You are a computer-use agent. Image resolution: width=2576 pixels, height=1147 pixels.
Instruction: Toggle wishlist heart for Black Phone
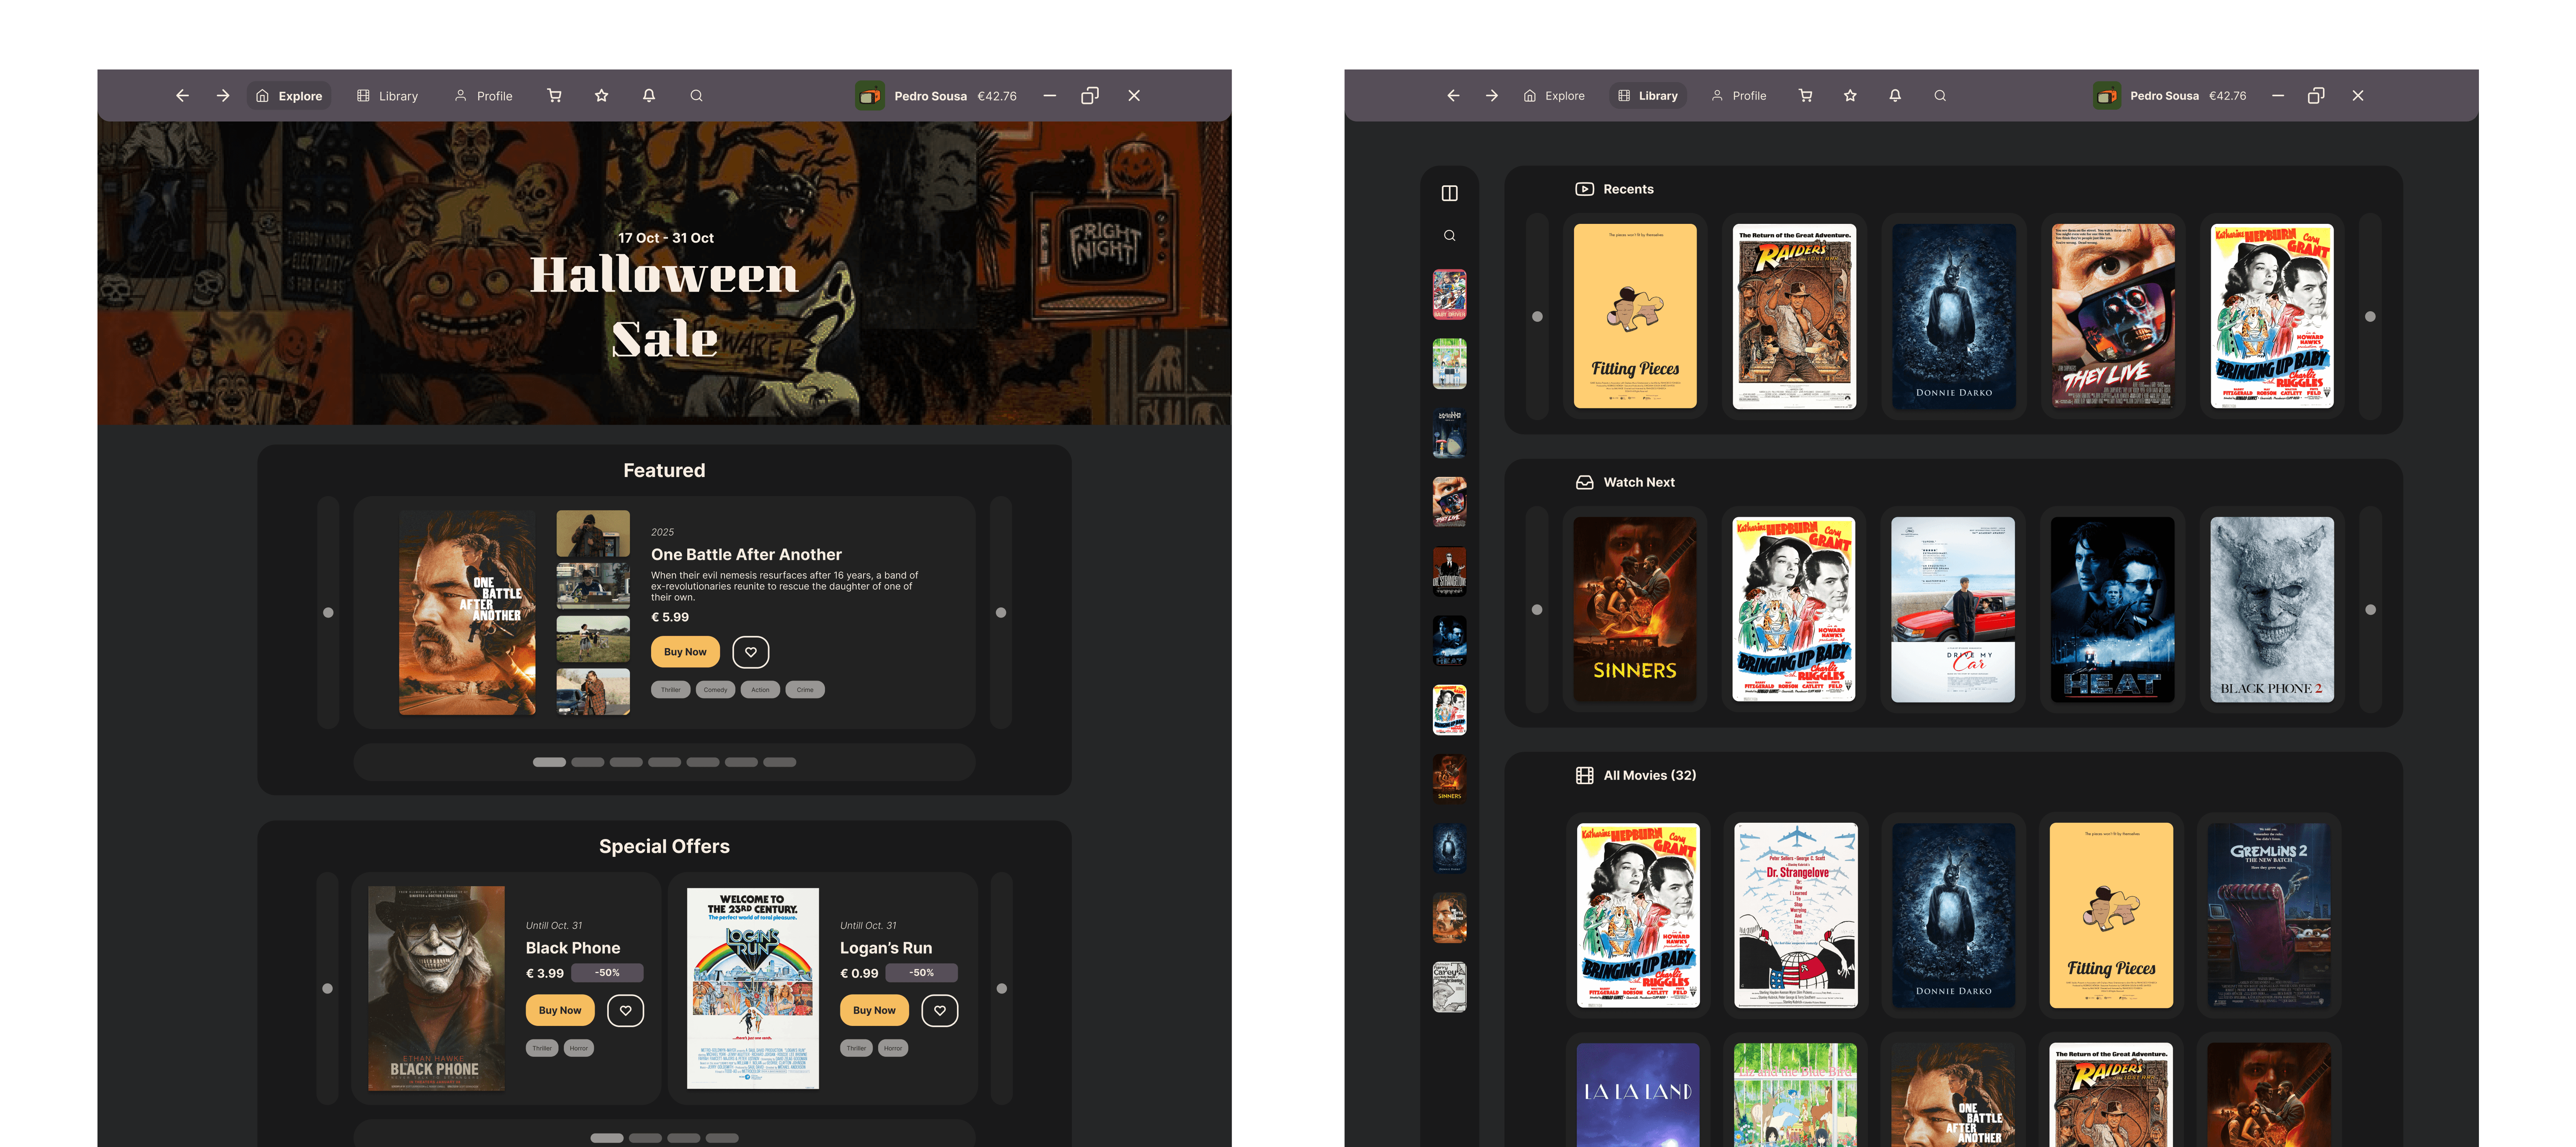[625, 1010]
